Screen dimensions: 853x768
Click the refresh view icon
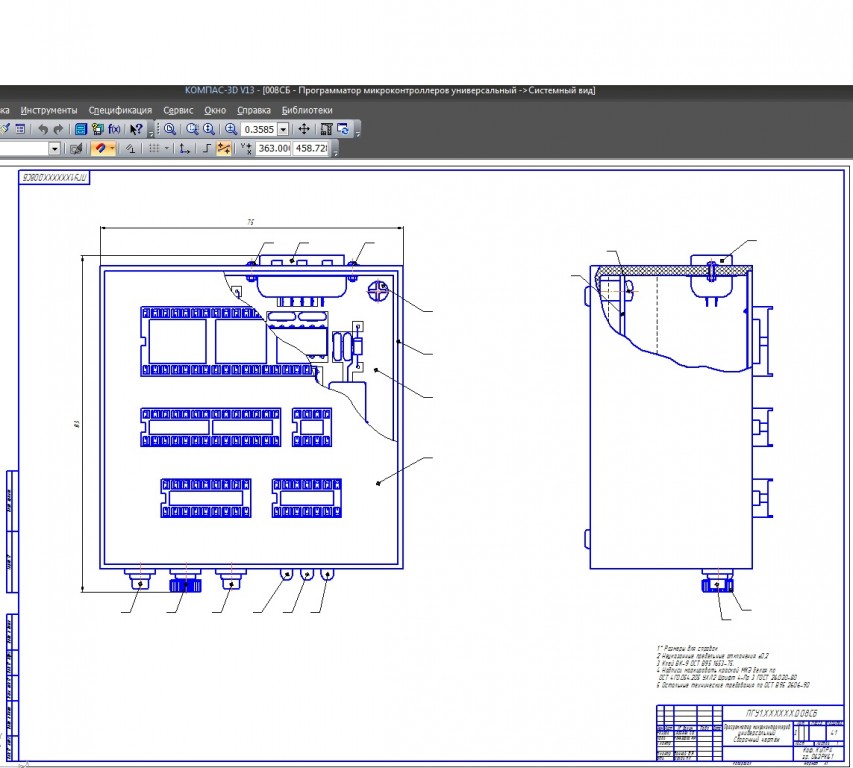coord(343,129)
